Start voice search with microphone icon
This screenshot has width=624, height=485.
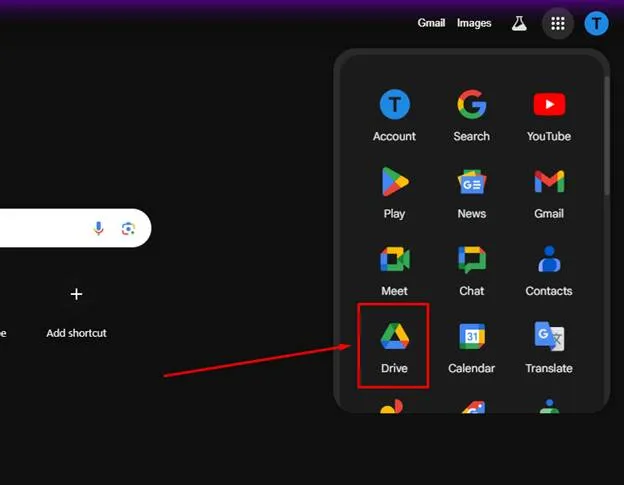tap(98, 228)
